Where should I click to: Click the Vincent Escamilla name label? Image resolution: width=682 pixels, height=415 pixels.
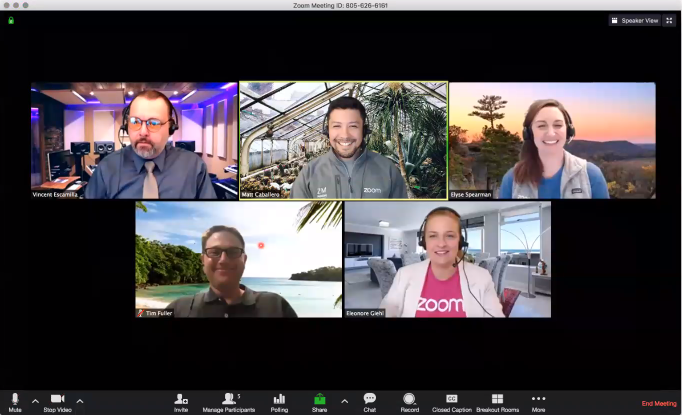pos(55,194)
